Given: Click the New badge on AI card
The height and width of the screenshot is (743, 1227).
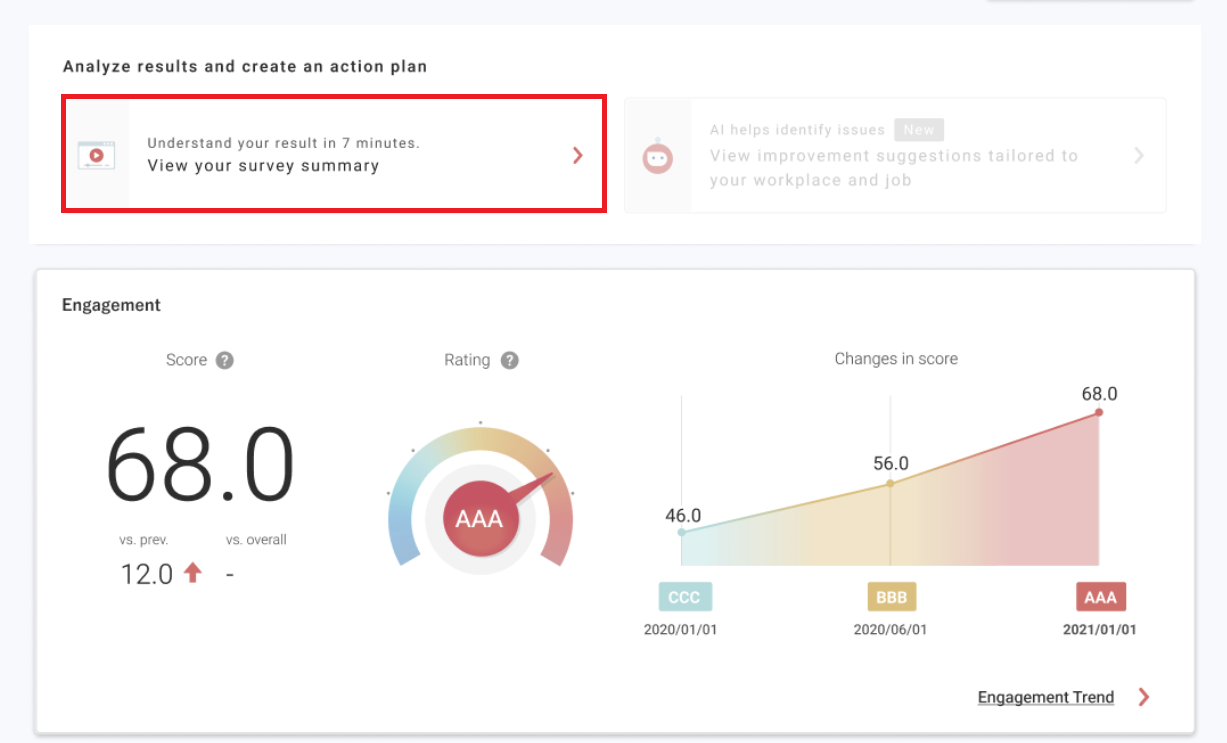Looking at the screenshot, I should point(919,130).
